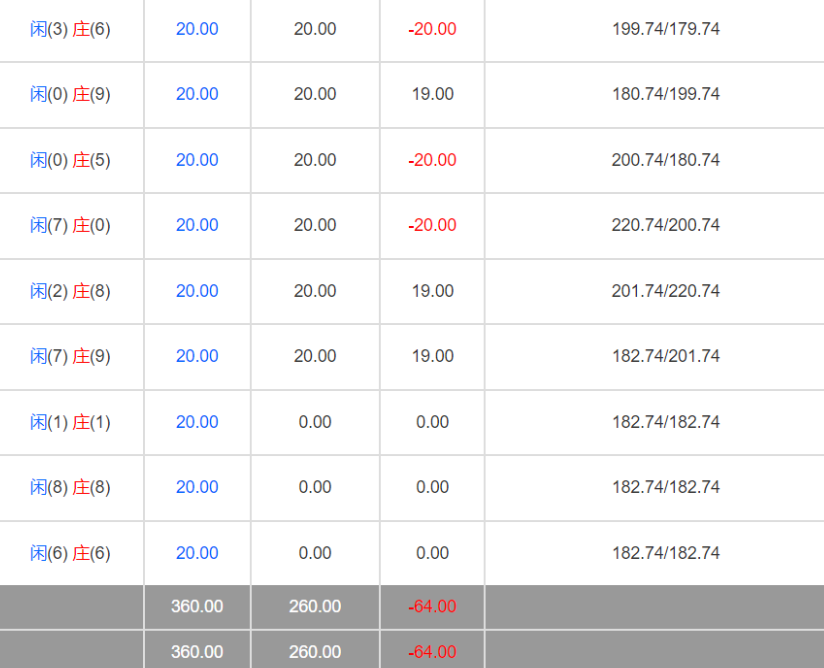Click the 闲(8) 庄(8) result cell
This screenshot has width=824, height=668.
pos(70,487)
